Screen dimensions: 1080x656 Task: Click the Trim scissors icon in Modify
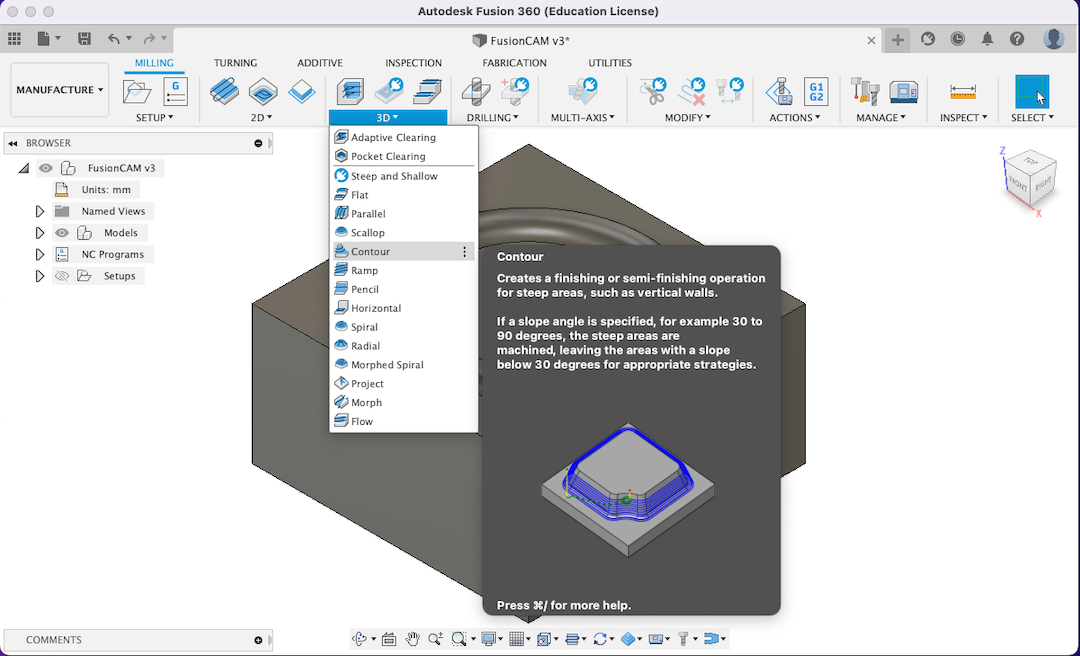652,92
